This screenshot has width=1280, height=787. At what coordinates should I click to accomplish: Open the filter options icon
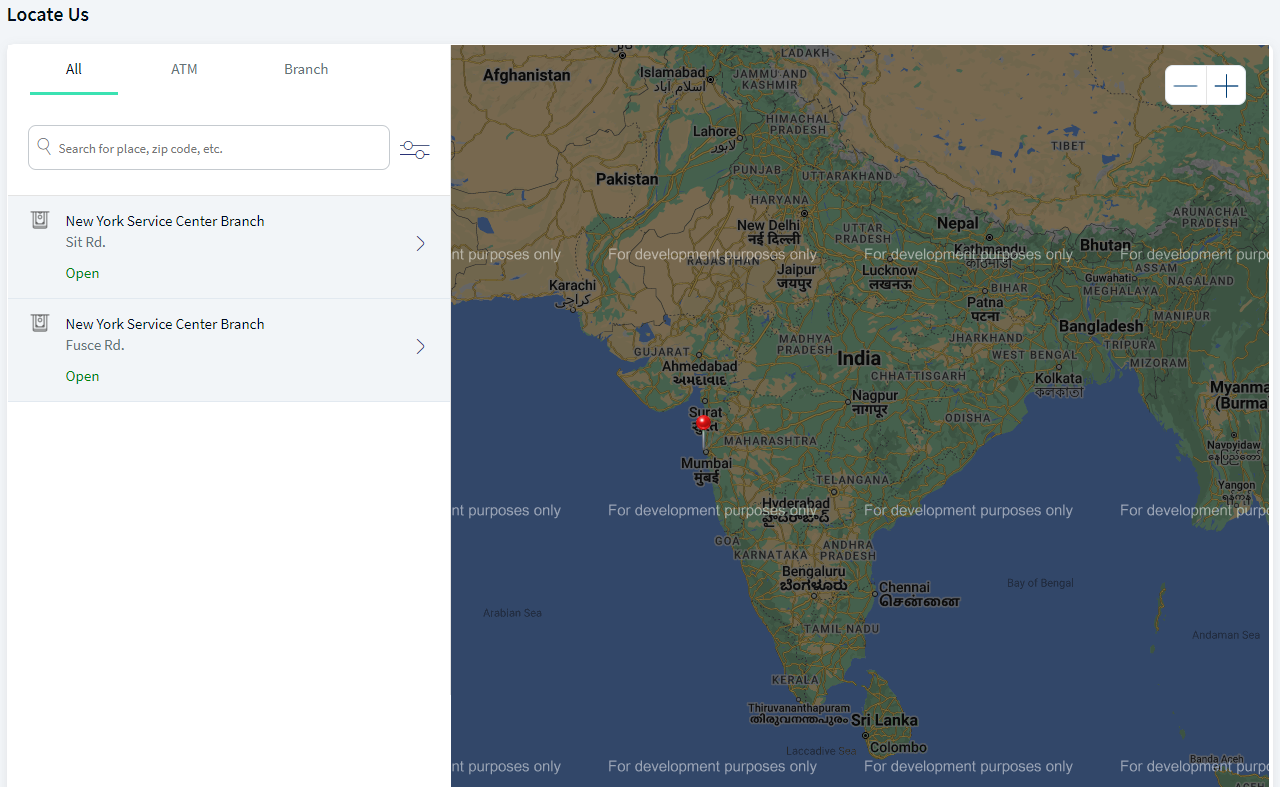[414, 150]
